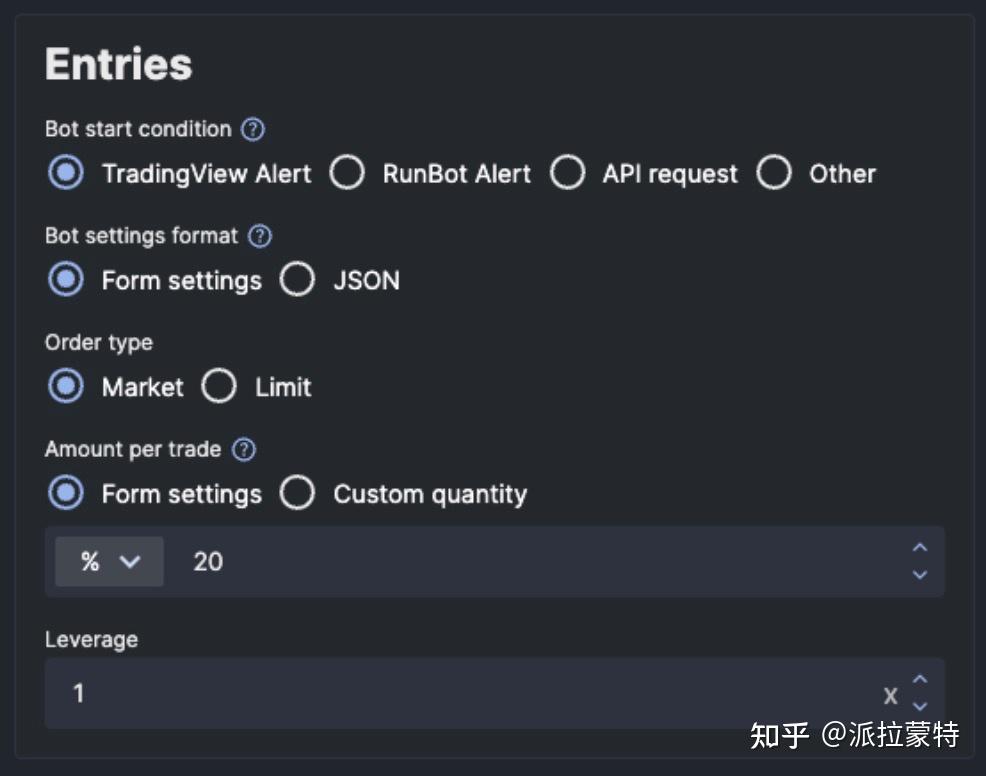Click the upward stepper arrow beside the 20 value

pos(919,547)
